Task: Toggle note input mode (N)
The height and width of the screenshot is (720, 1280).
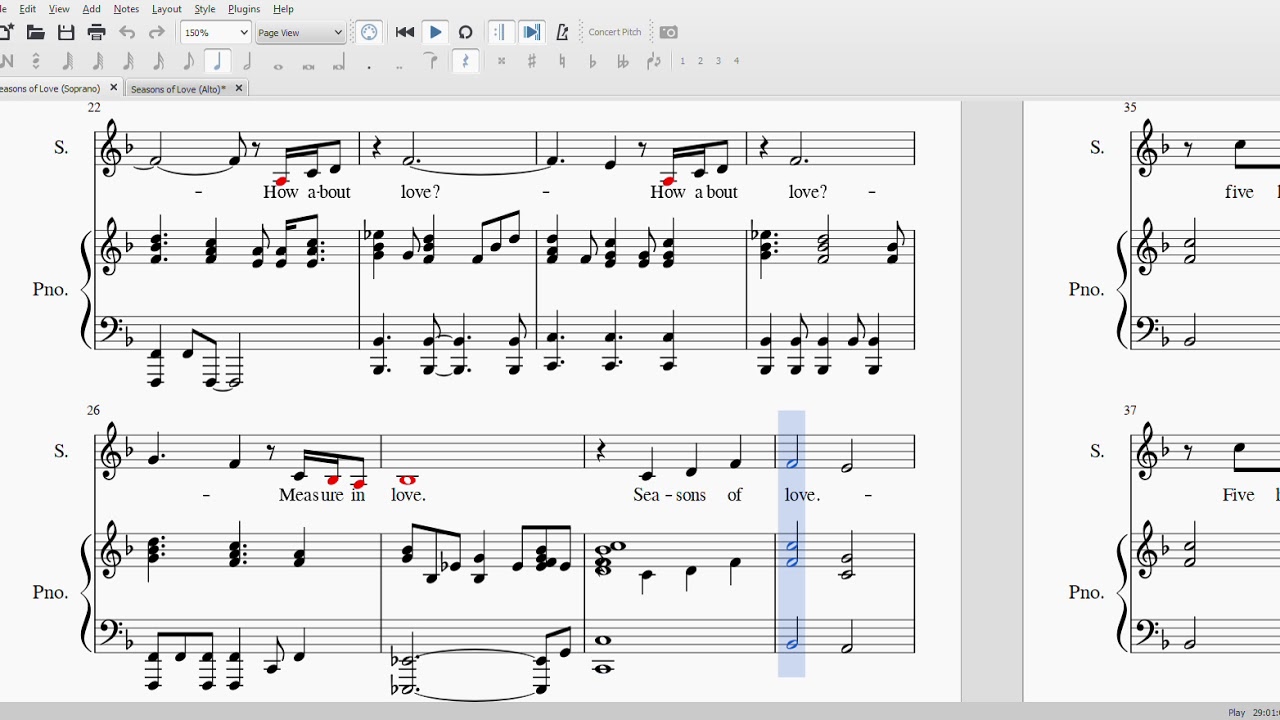Action: pos(6,61)
